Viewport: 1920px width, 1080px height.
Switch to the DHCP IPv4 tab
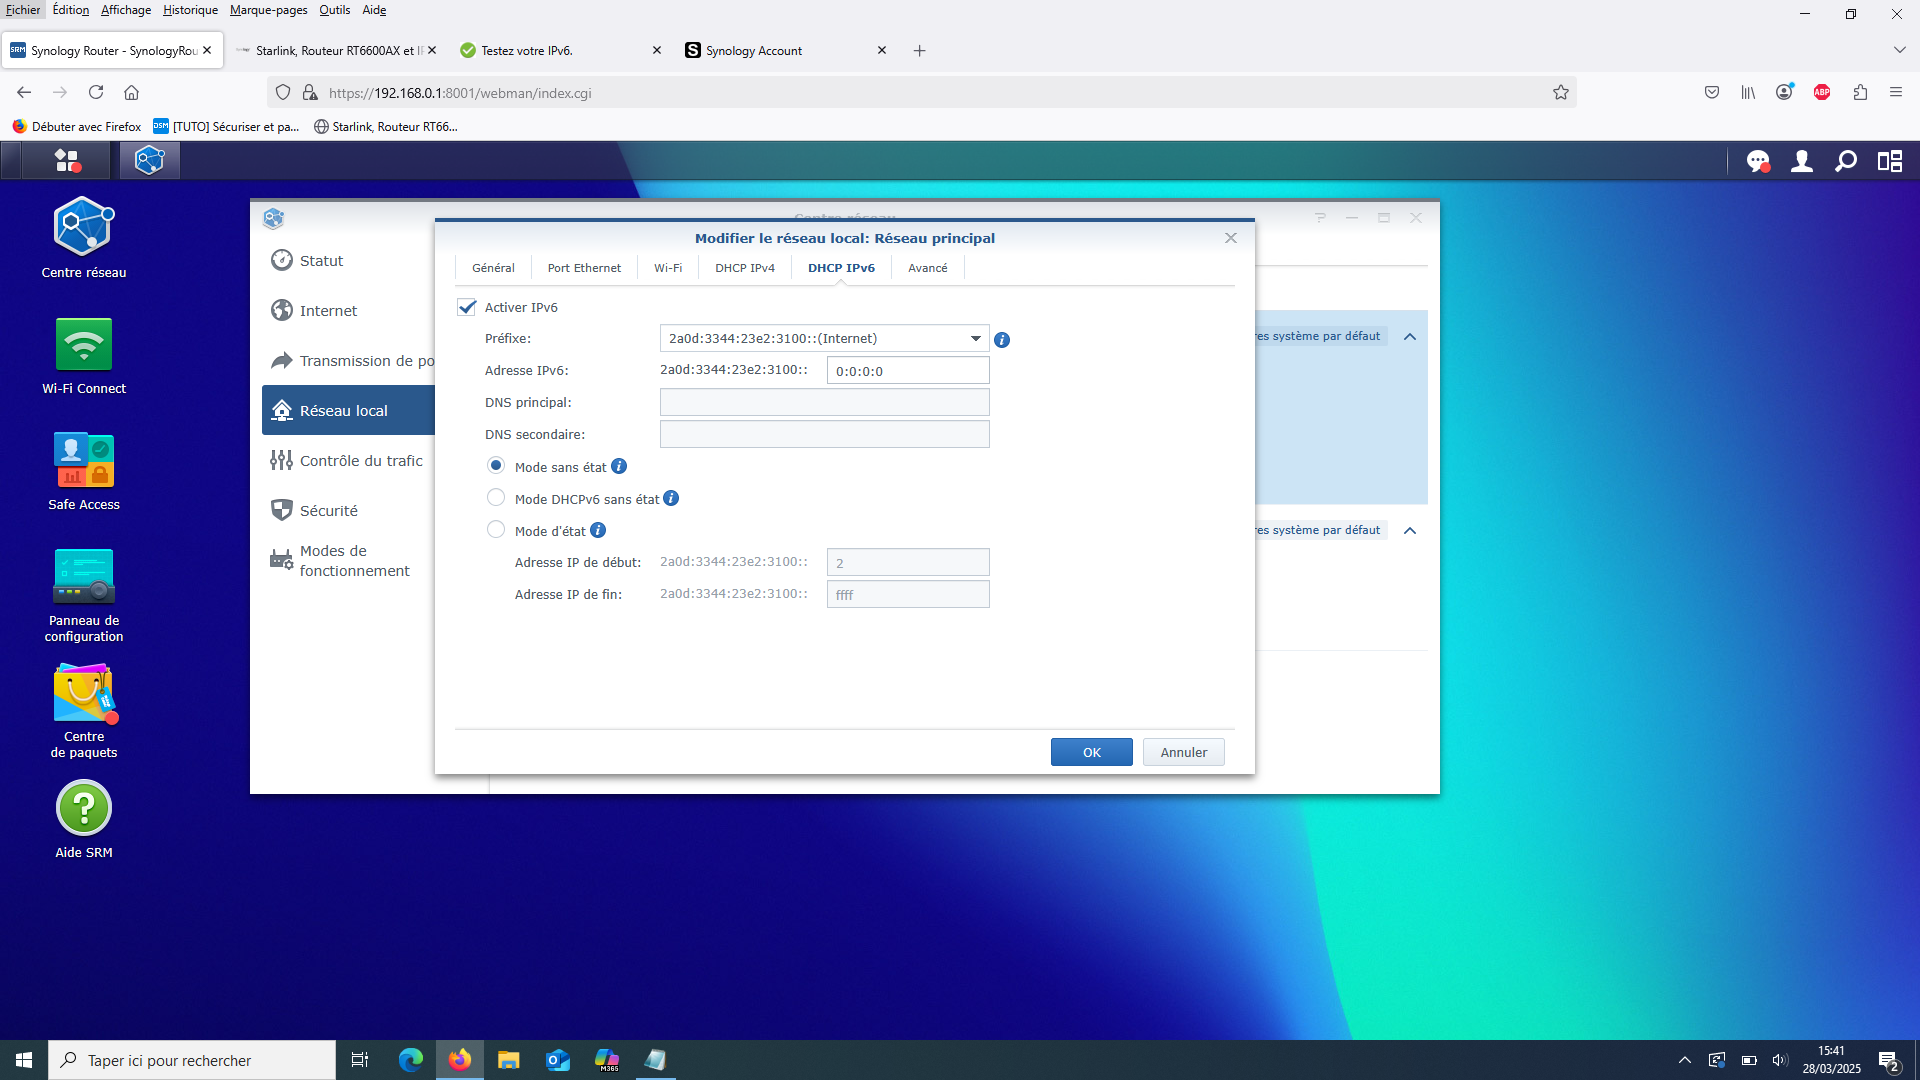[745, 268]
